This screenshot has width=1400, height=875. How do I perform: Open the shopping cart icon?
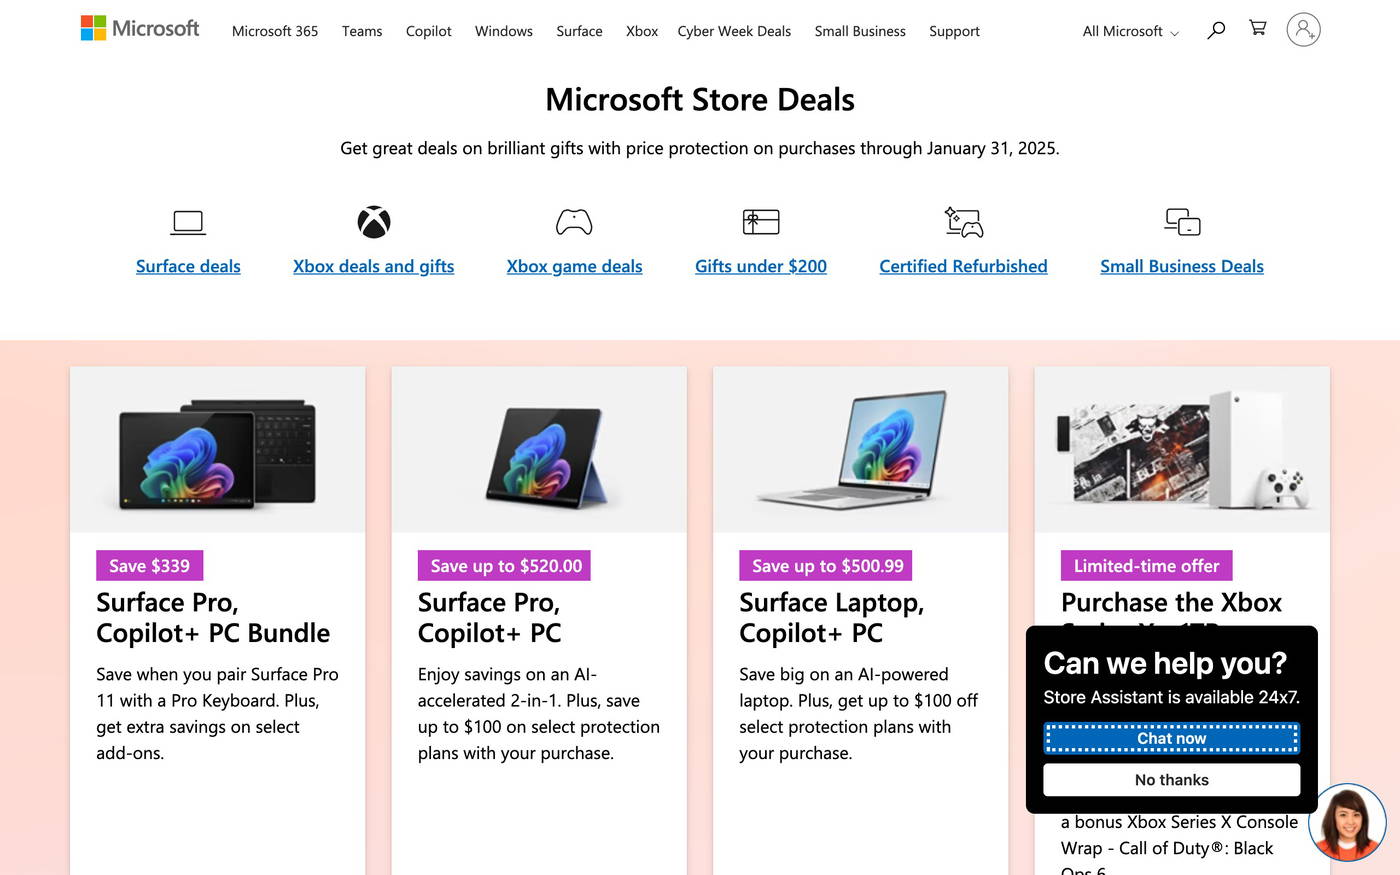1256,29
